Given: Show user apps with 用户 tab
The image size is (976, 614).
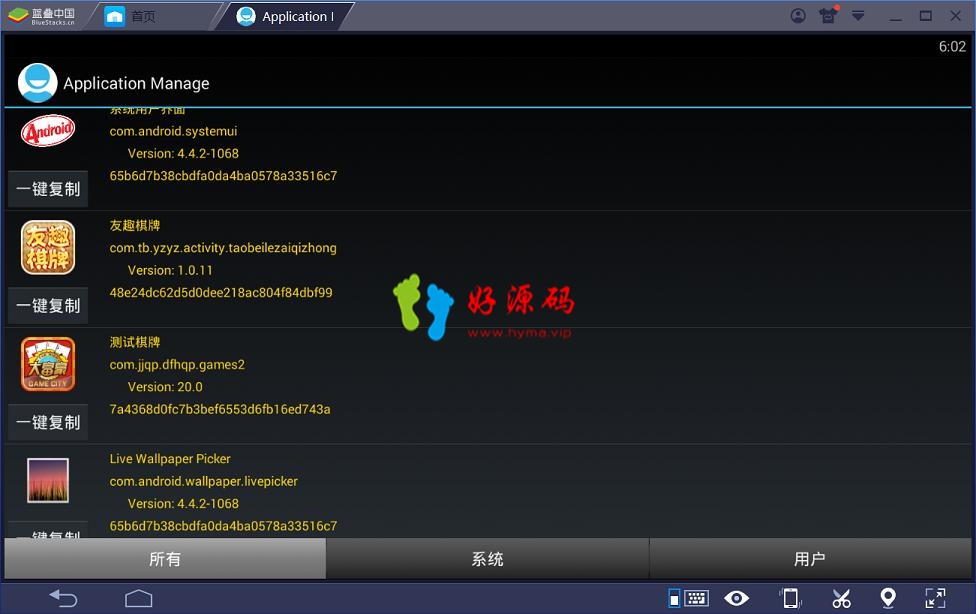Looking at the screenshot, I should (x=810, y=559).
